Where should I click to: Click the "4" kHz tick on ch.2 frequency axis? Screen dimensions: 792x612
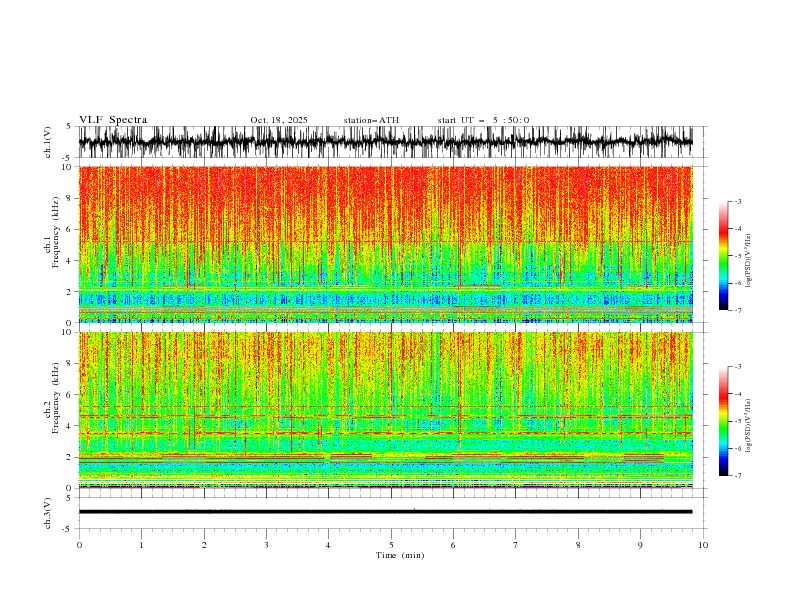pos(70,426)
